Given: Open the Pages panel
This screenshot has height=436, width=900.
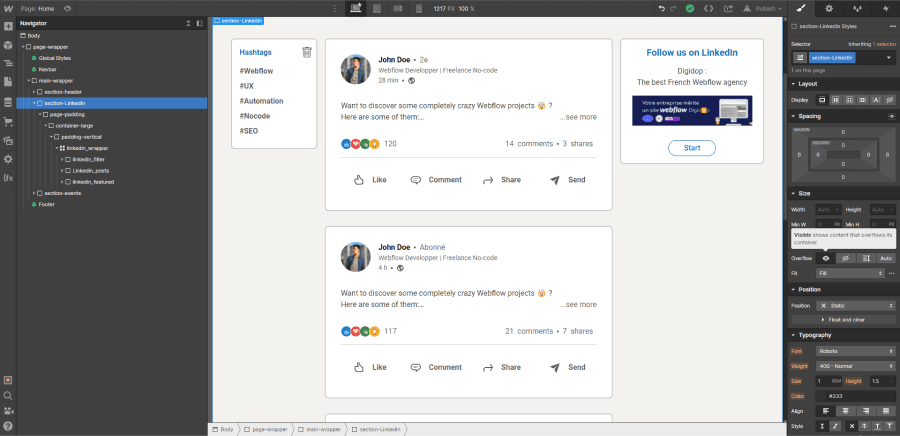Looking at the screenshot, I should [x=8, y=82].
